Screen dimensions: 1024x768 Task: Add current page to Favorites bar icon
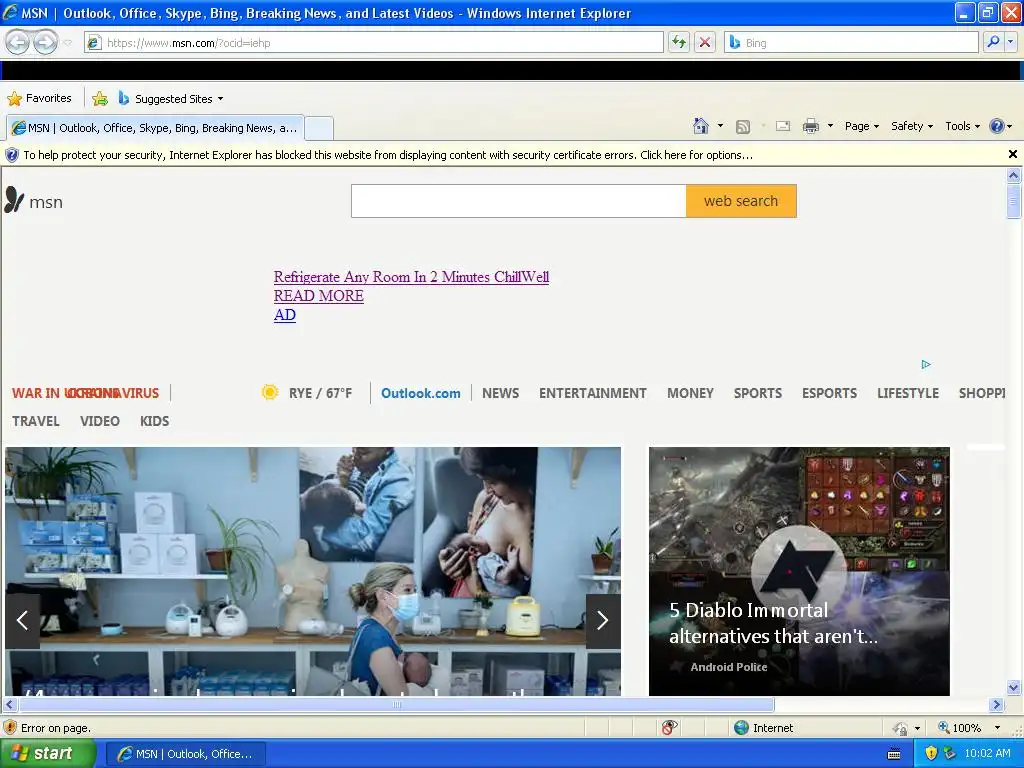pos(100,99)
